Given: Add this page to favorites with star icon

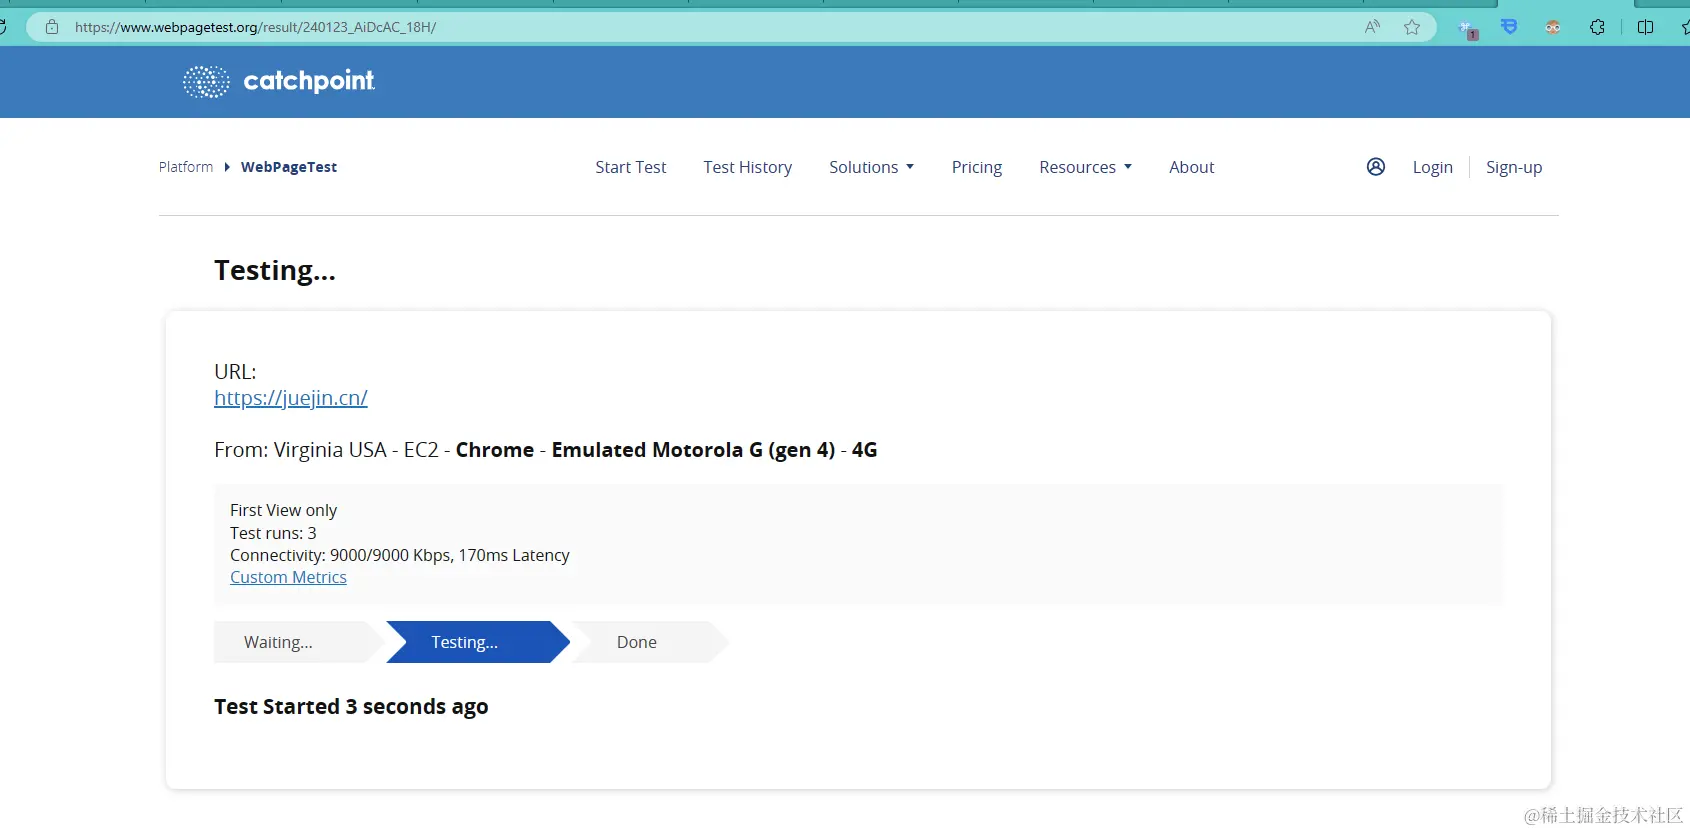Looking at the screenshot, I should 1412,27.
